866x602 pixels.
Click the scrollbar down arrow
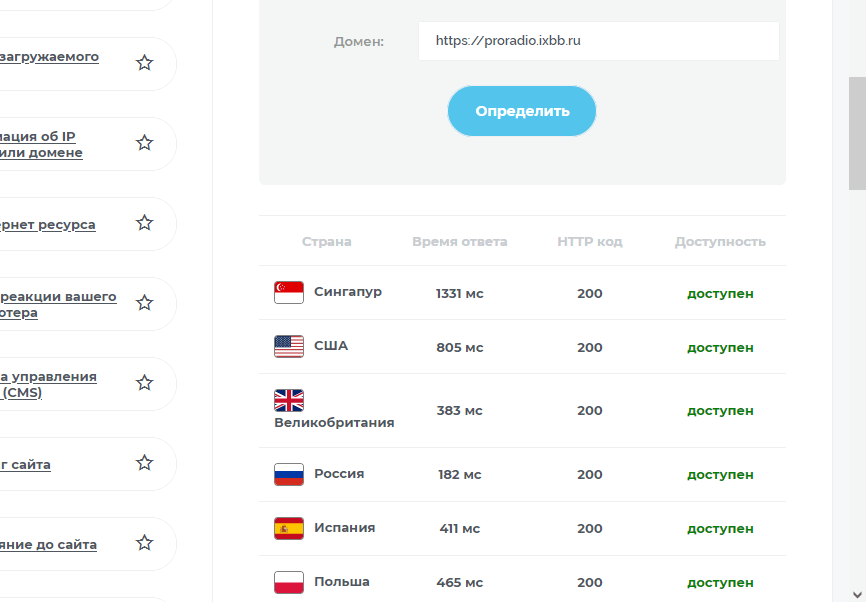(x=857, y=595)
